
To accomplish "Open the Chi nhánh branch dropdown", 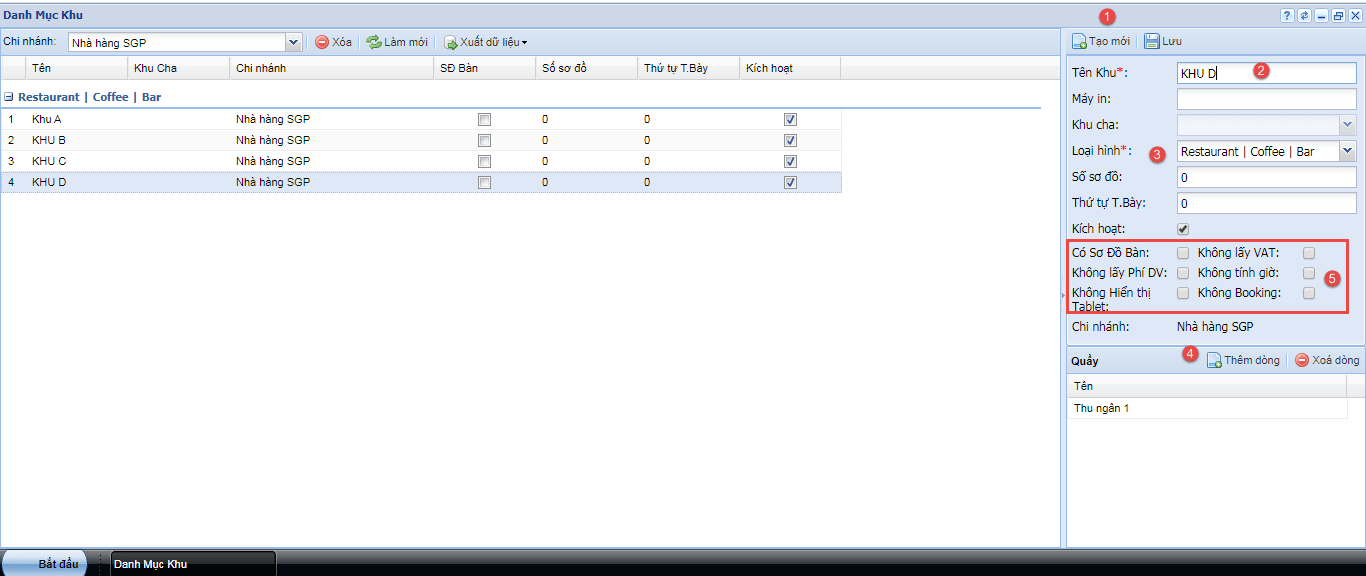I will point(294,42).
